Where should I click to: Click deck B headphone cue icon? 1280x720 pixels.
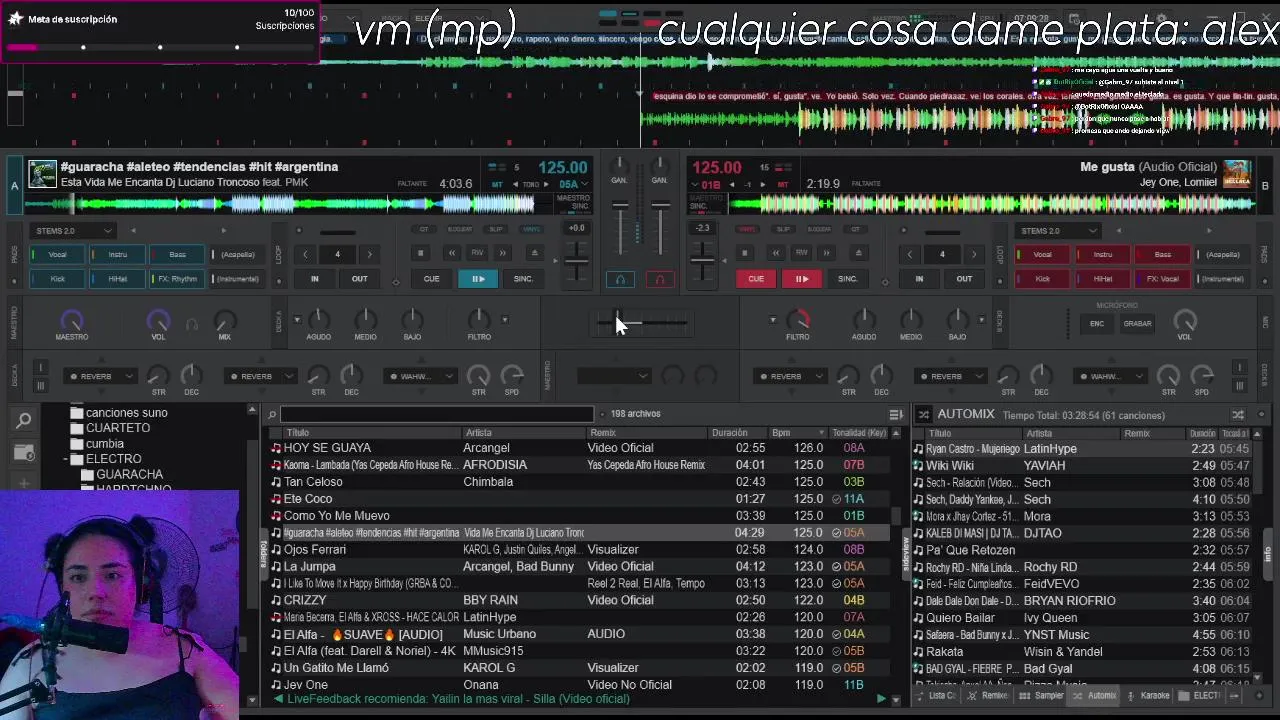660,279
